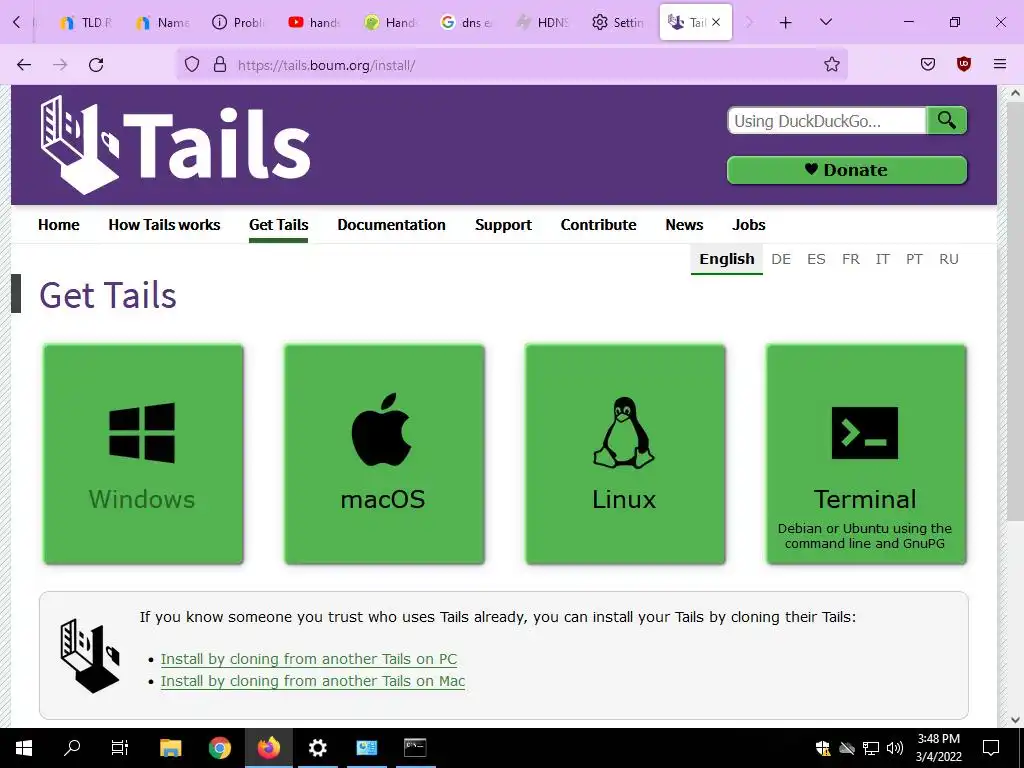Image resolution: width=1024 pixels, height=768 pixels.
Task: Open the Documentation navigation item
Action: (x=391, y=225)
